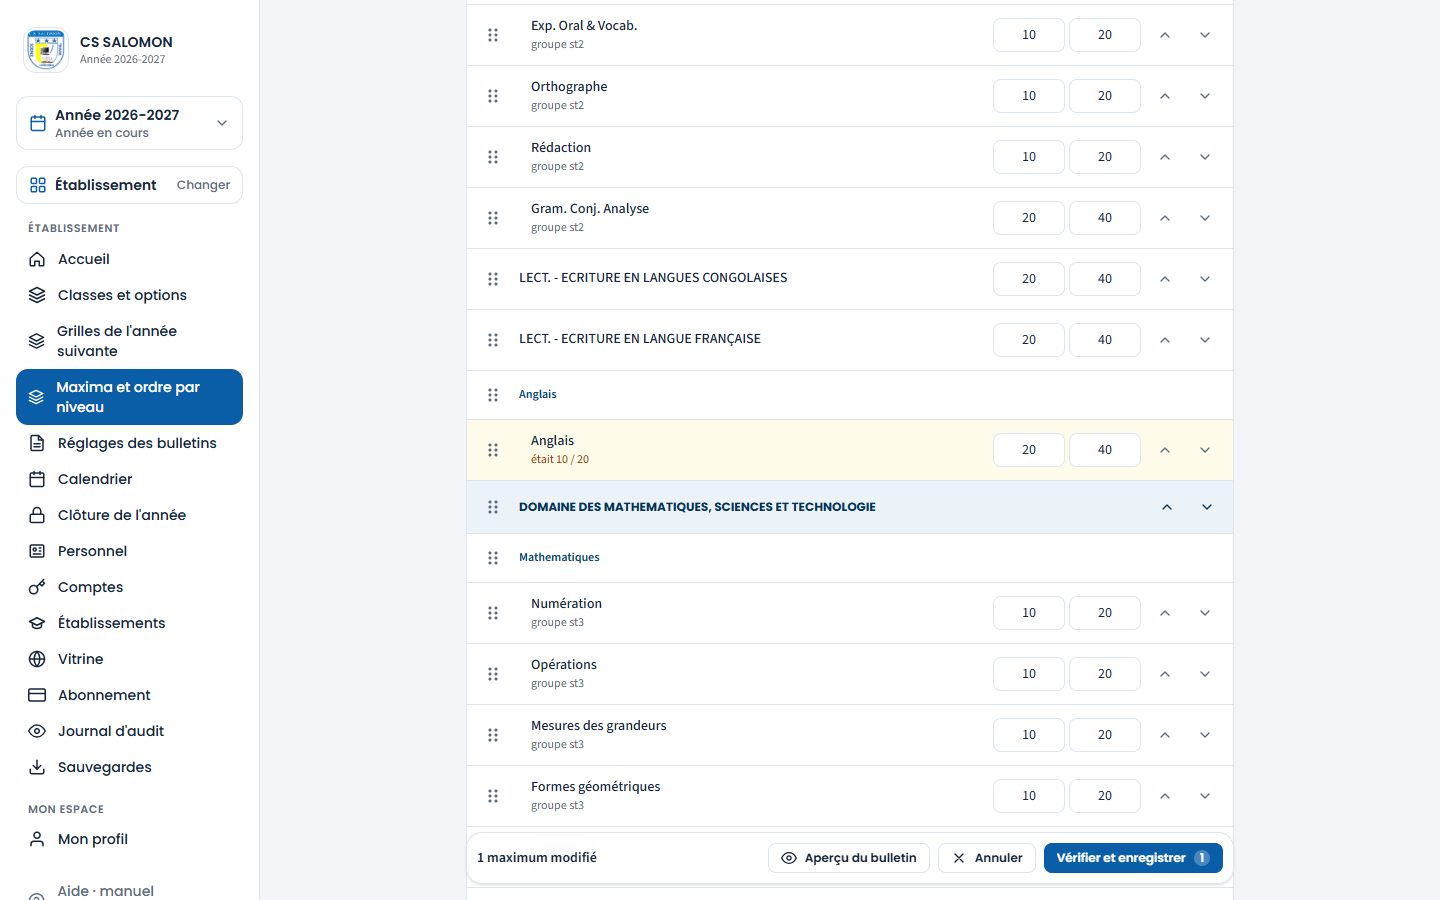Grab drag handle of DOMAINE DES MATHEMATIQUES header
This screenshot has width=1440, height=900.
493,507
